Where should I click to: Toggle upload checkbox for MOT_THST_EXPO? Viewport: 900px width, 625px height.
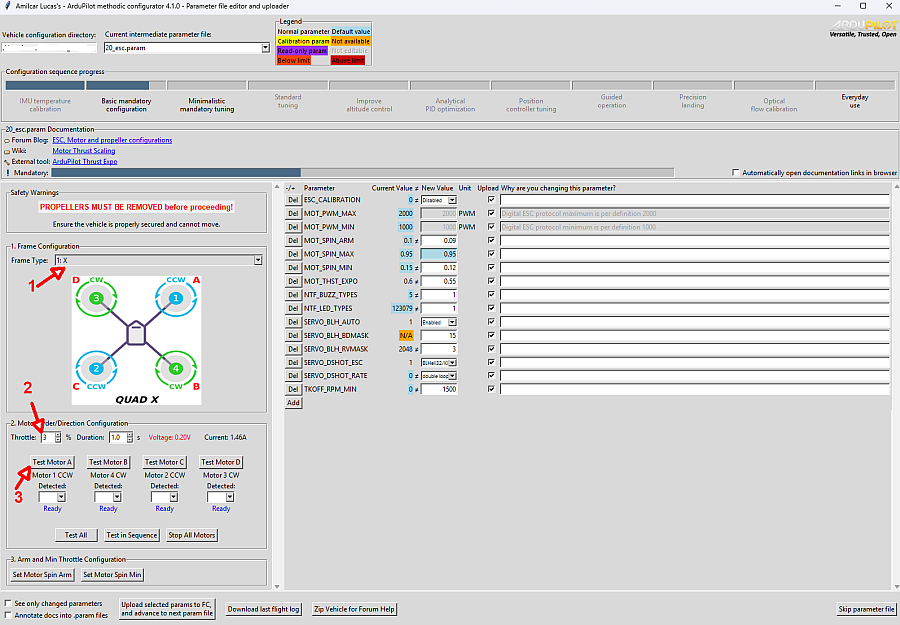[x=491, y=281]
